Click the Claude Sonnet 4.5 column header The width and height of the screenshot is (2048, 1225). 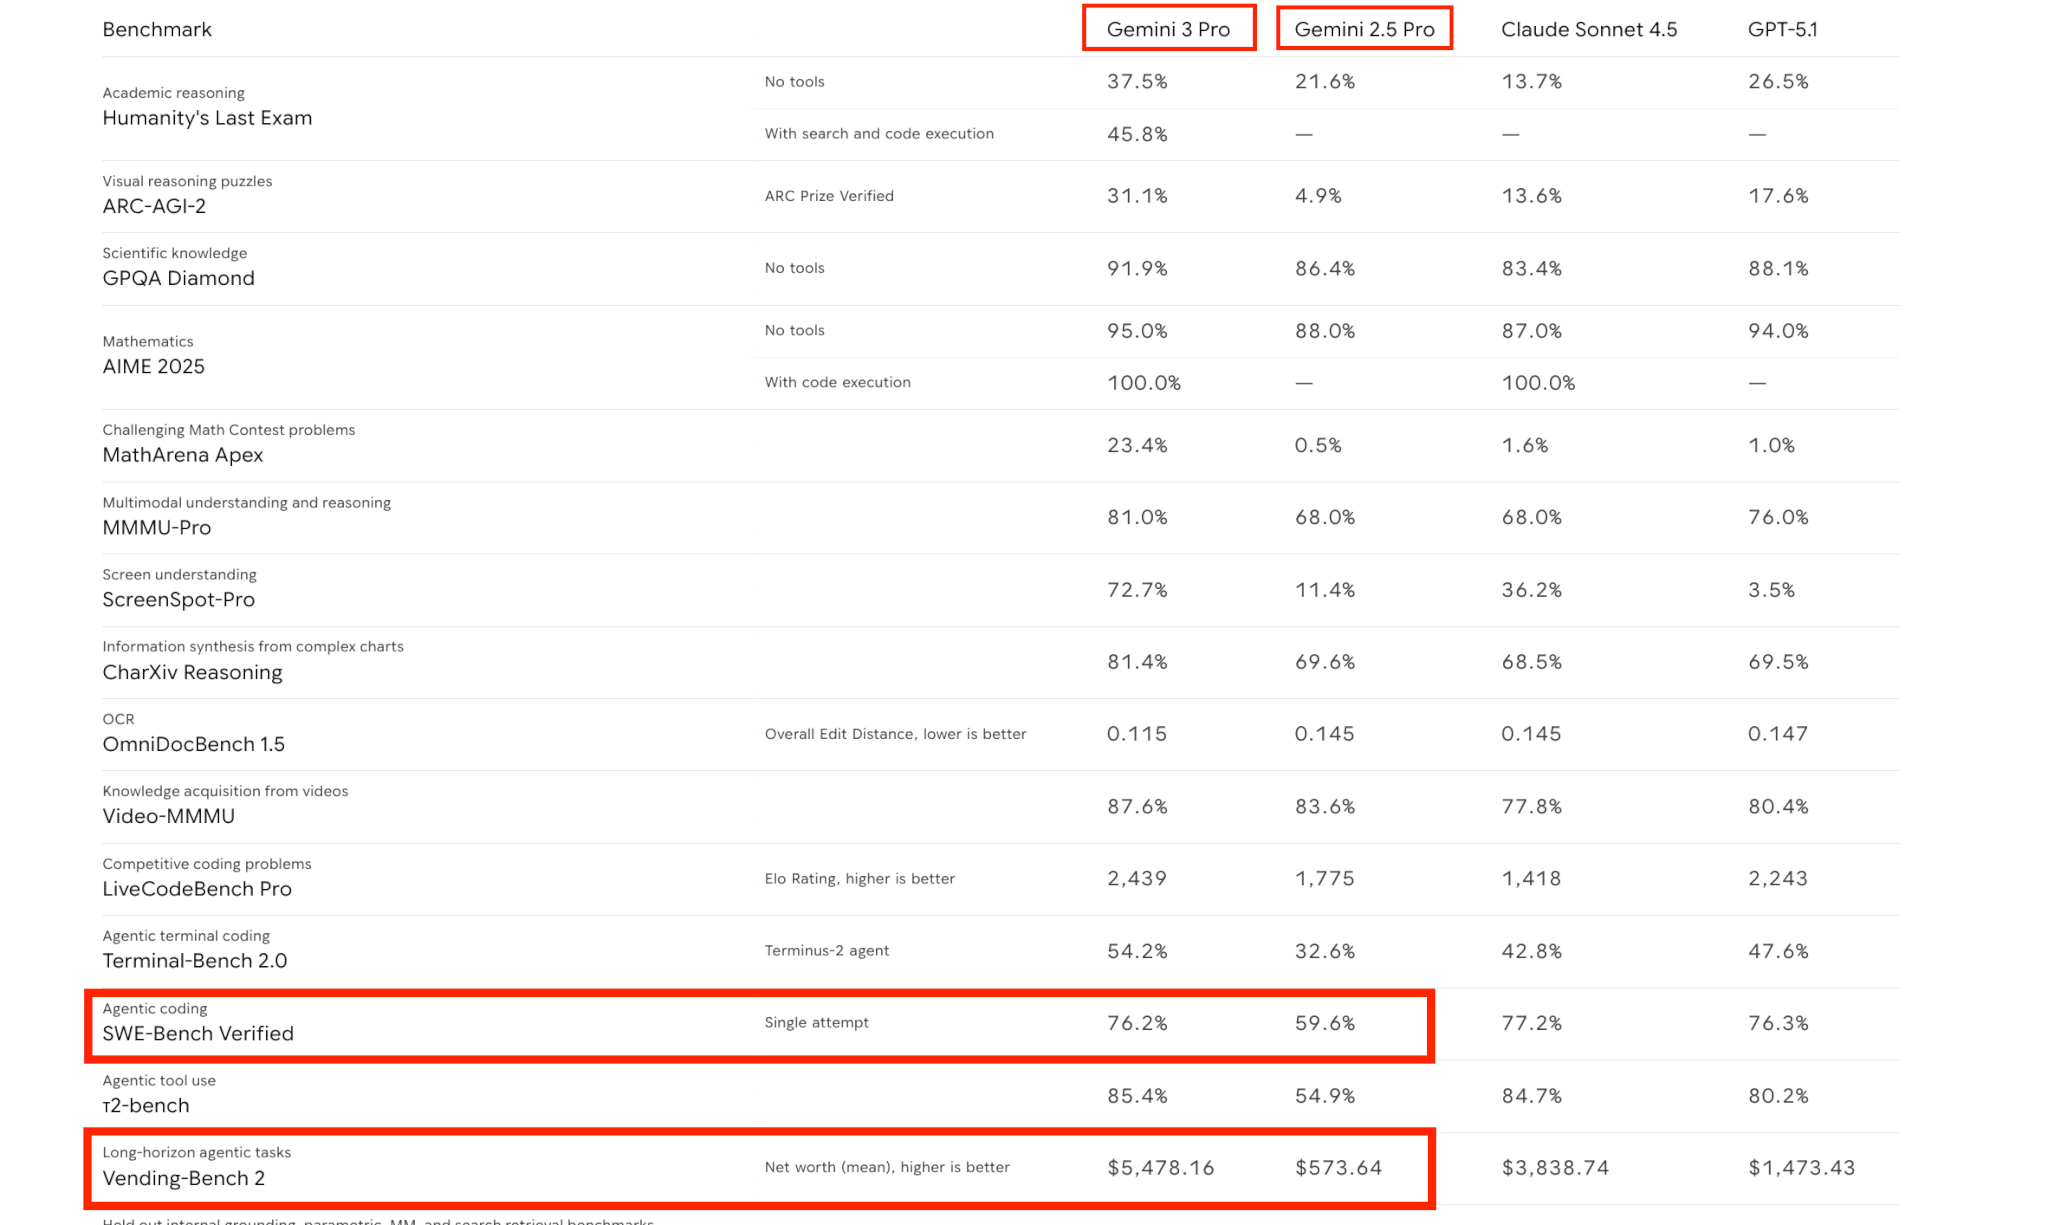coord(1588,29)
